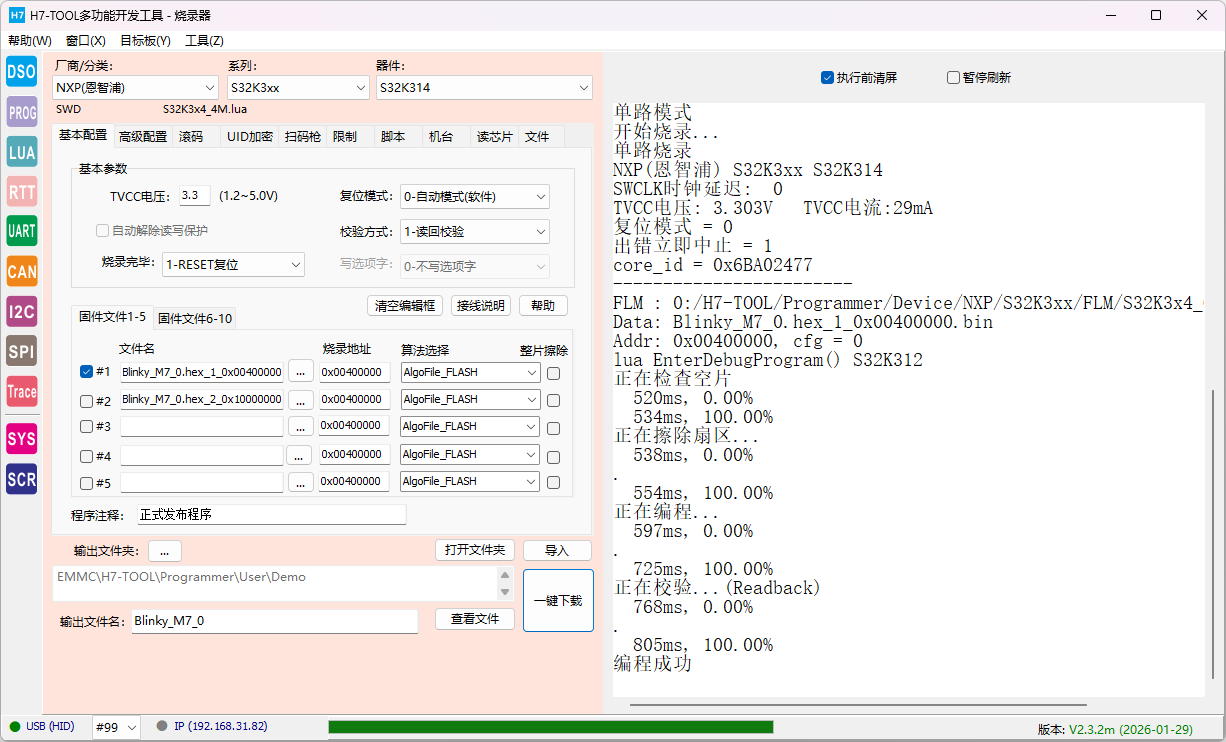Enable pause refresh checkbox
This screenshot has height=742, width=1226.
click(x=953, y=77)
